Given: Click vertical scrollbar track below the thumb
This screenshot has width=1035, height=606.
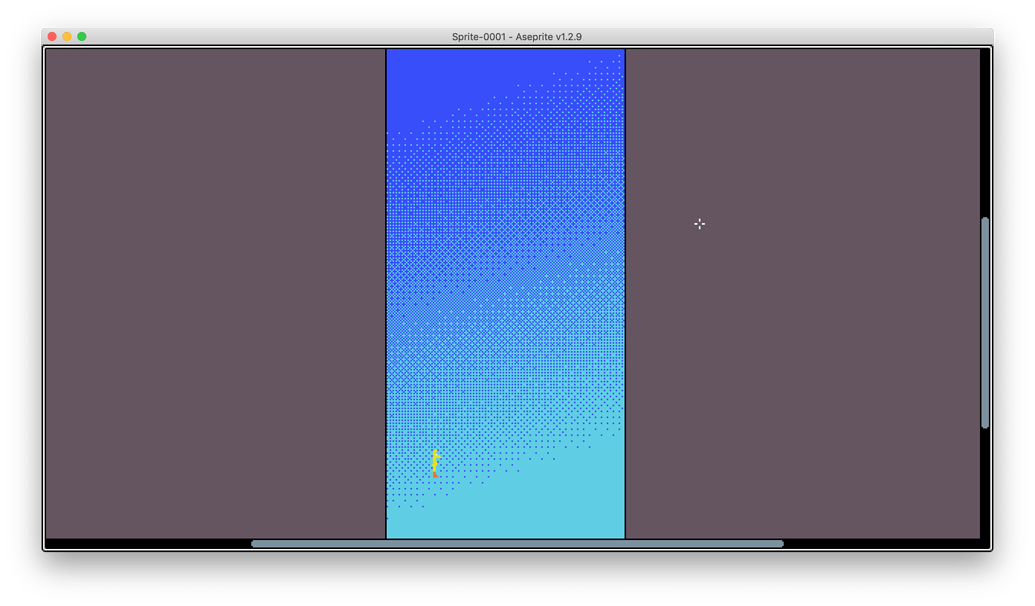Looking at the screenshot, I should (985, 485).
